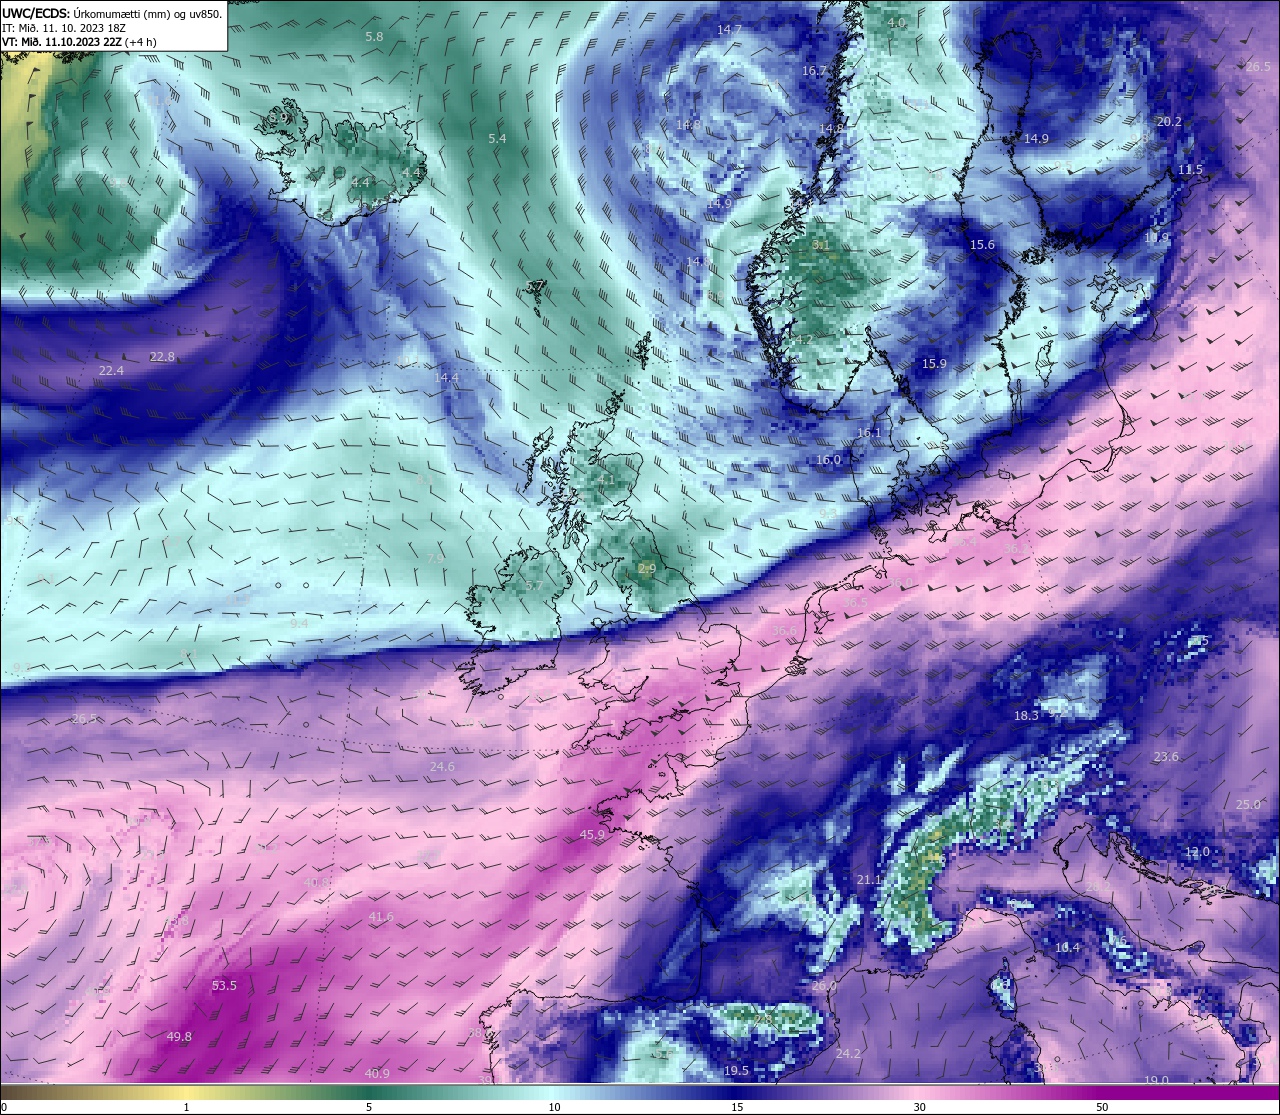The width and height of the screenshot is (1280, 1115).
Task: Click the 24.2 value label
Action: pos(848,1054)
